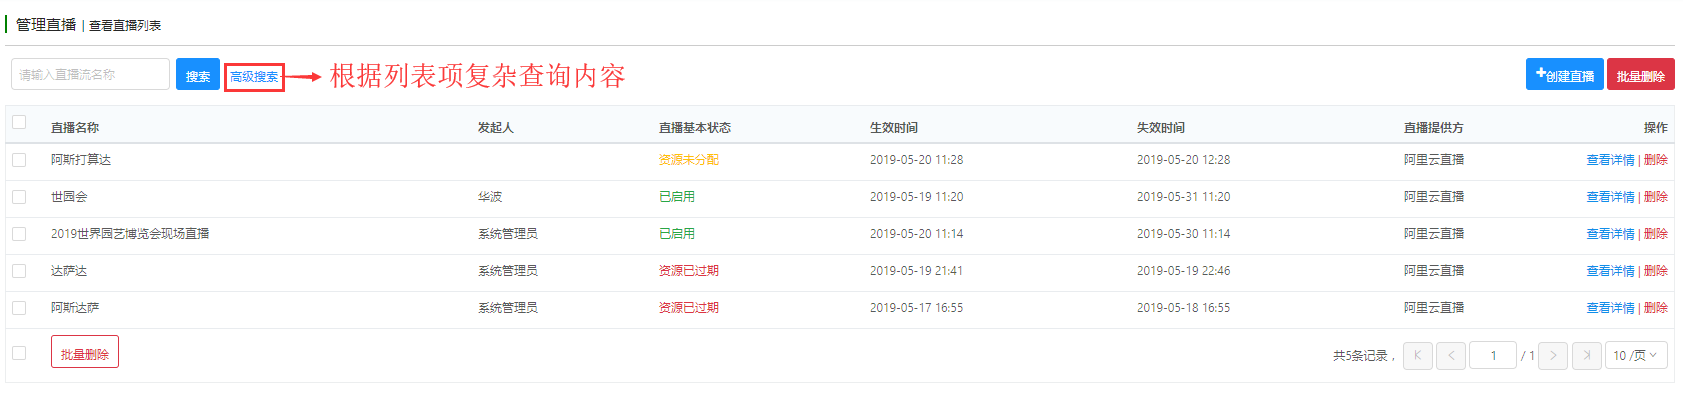Jump to last page pagination icon
This screenshot has height=402, width=1683.
coord(1587,356)
